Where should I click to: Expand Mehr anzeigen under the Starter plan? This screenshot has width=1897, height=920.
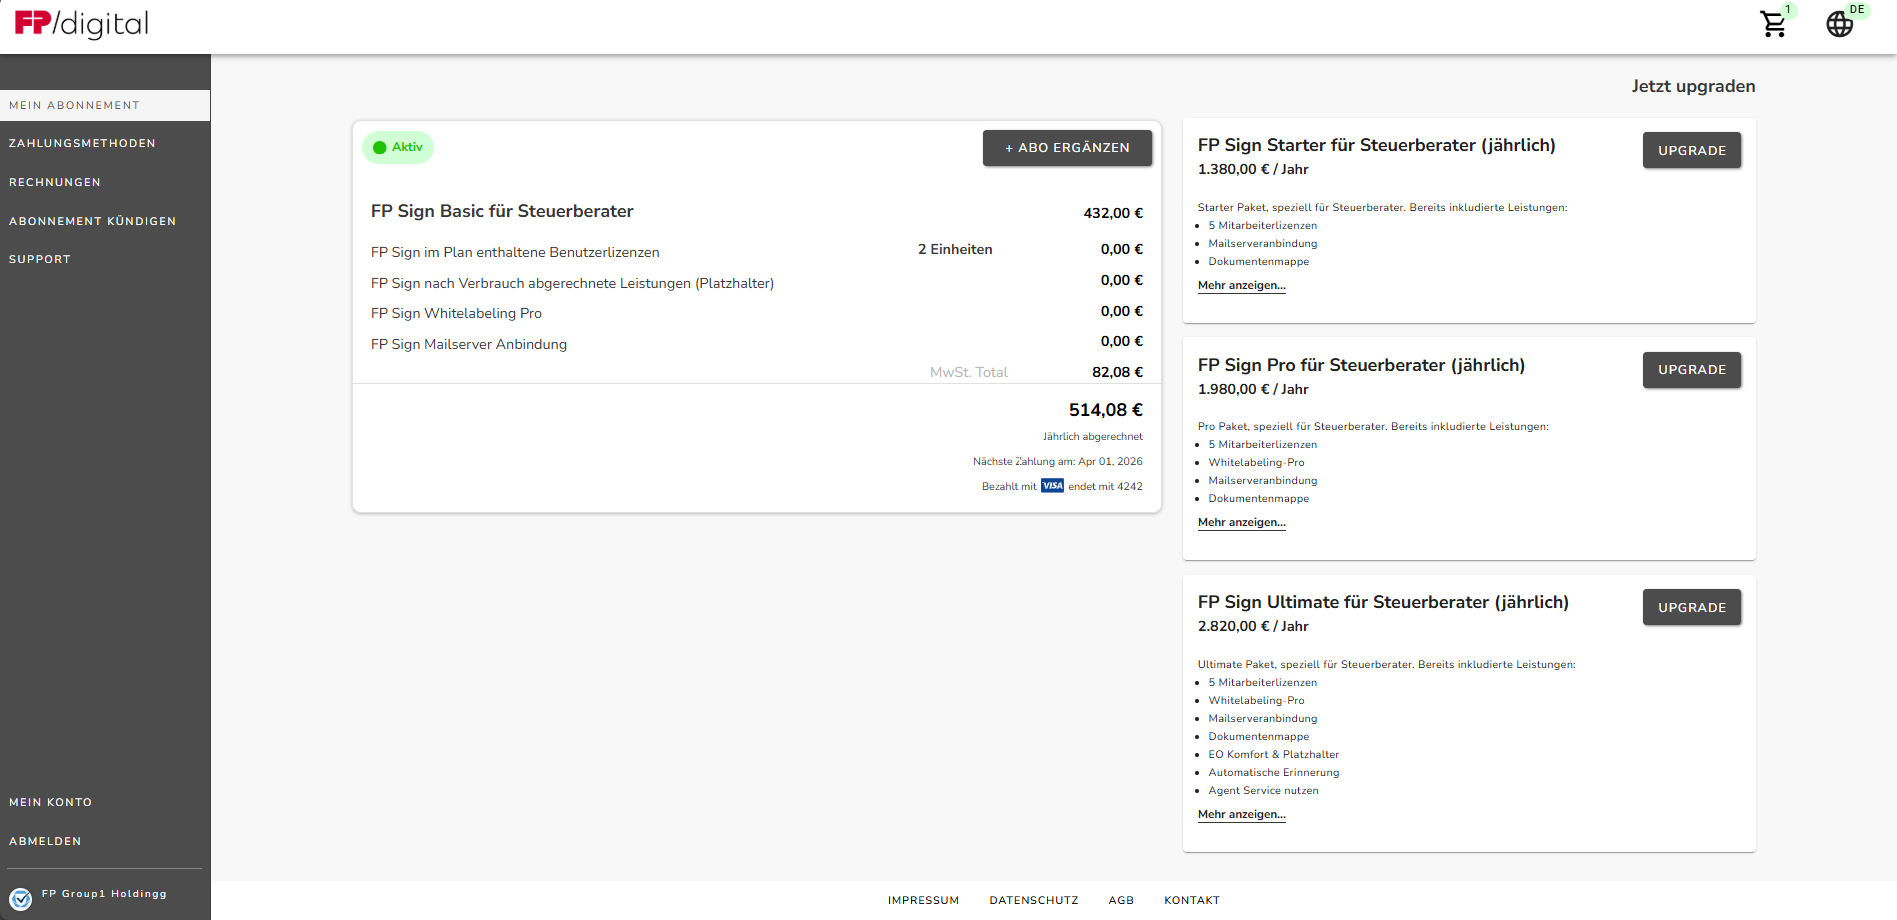point(1242,286)
